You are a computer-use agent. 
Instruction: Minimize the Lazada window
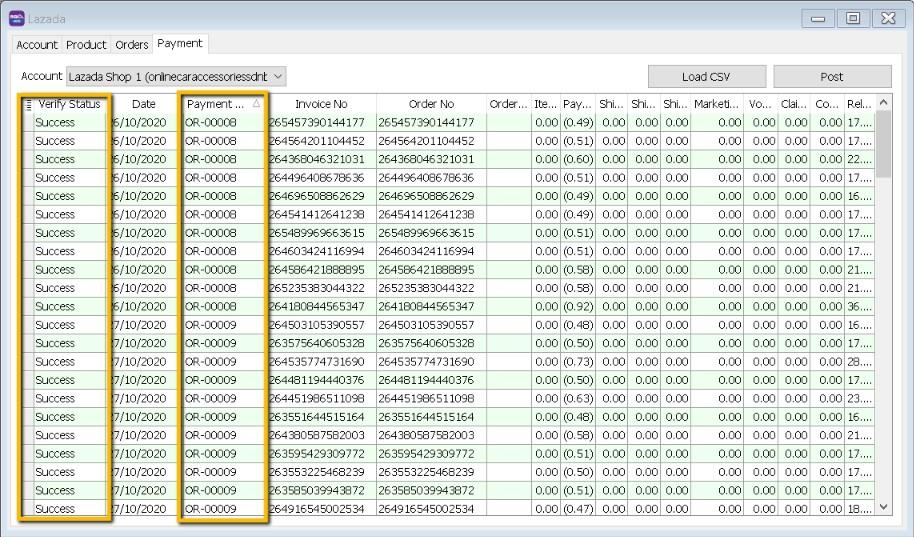(820, 19)
